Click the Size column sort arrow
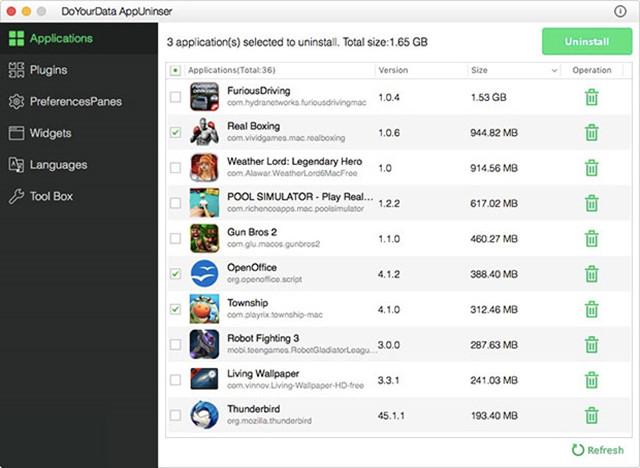The image size is (640, 468). click(x=554, y=71)
